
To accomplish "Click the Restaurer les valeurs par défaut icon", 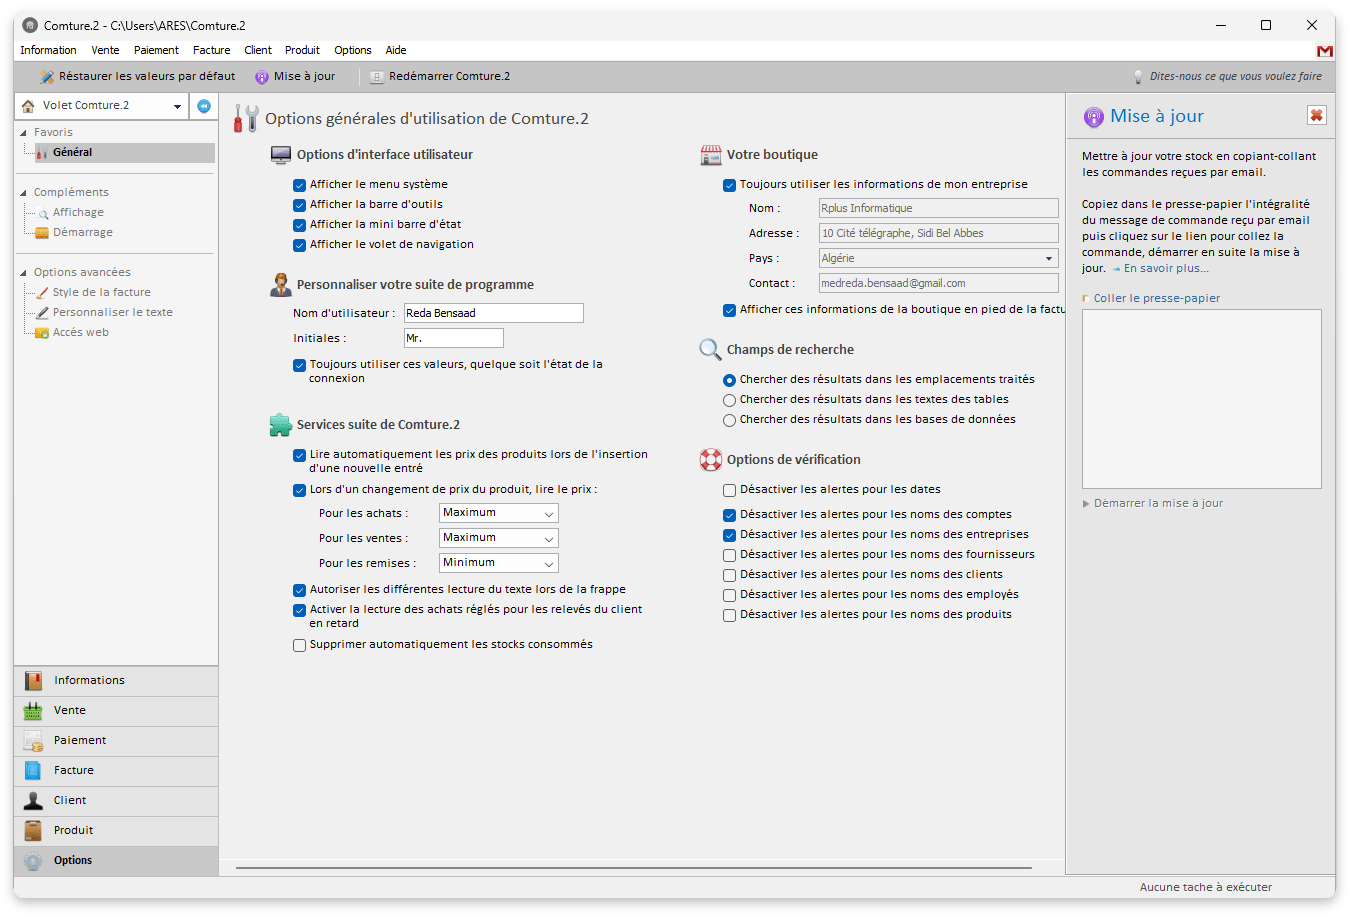I will pos(46,77).
